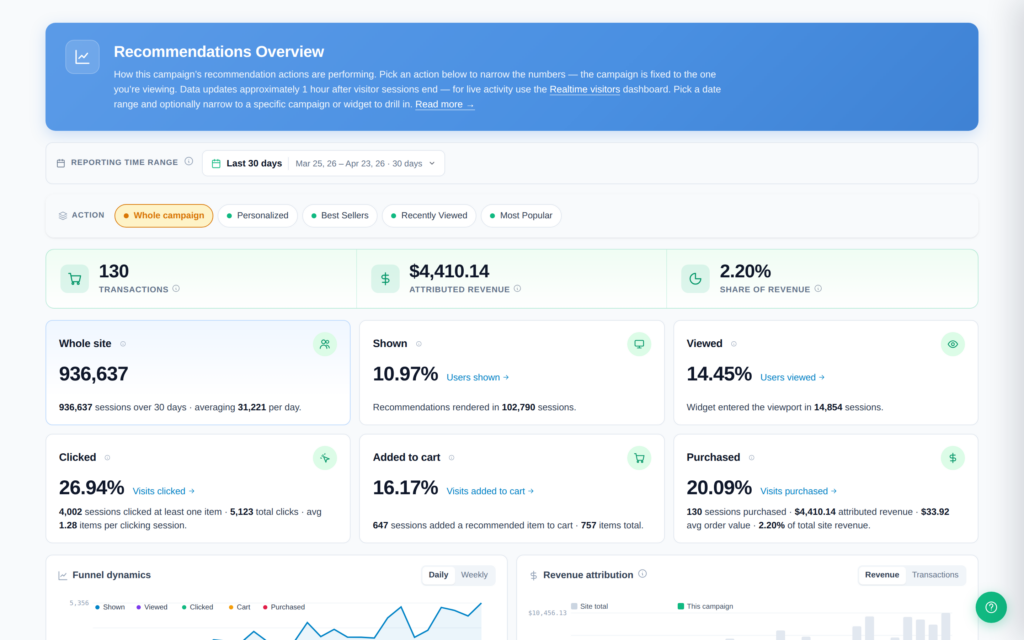Toggle the Shown series in funnel legend
Image resolution: width=1024 pixels, height=640 pixels.
tap(110, 607)
